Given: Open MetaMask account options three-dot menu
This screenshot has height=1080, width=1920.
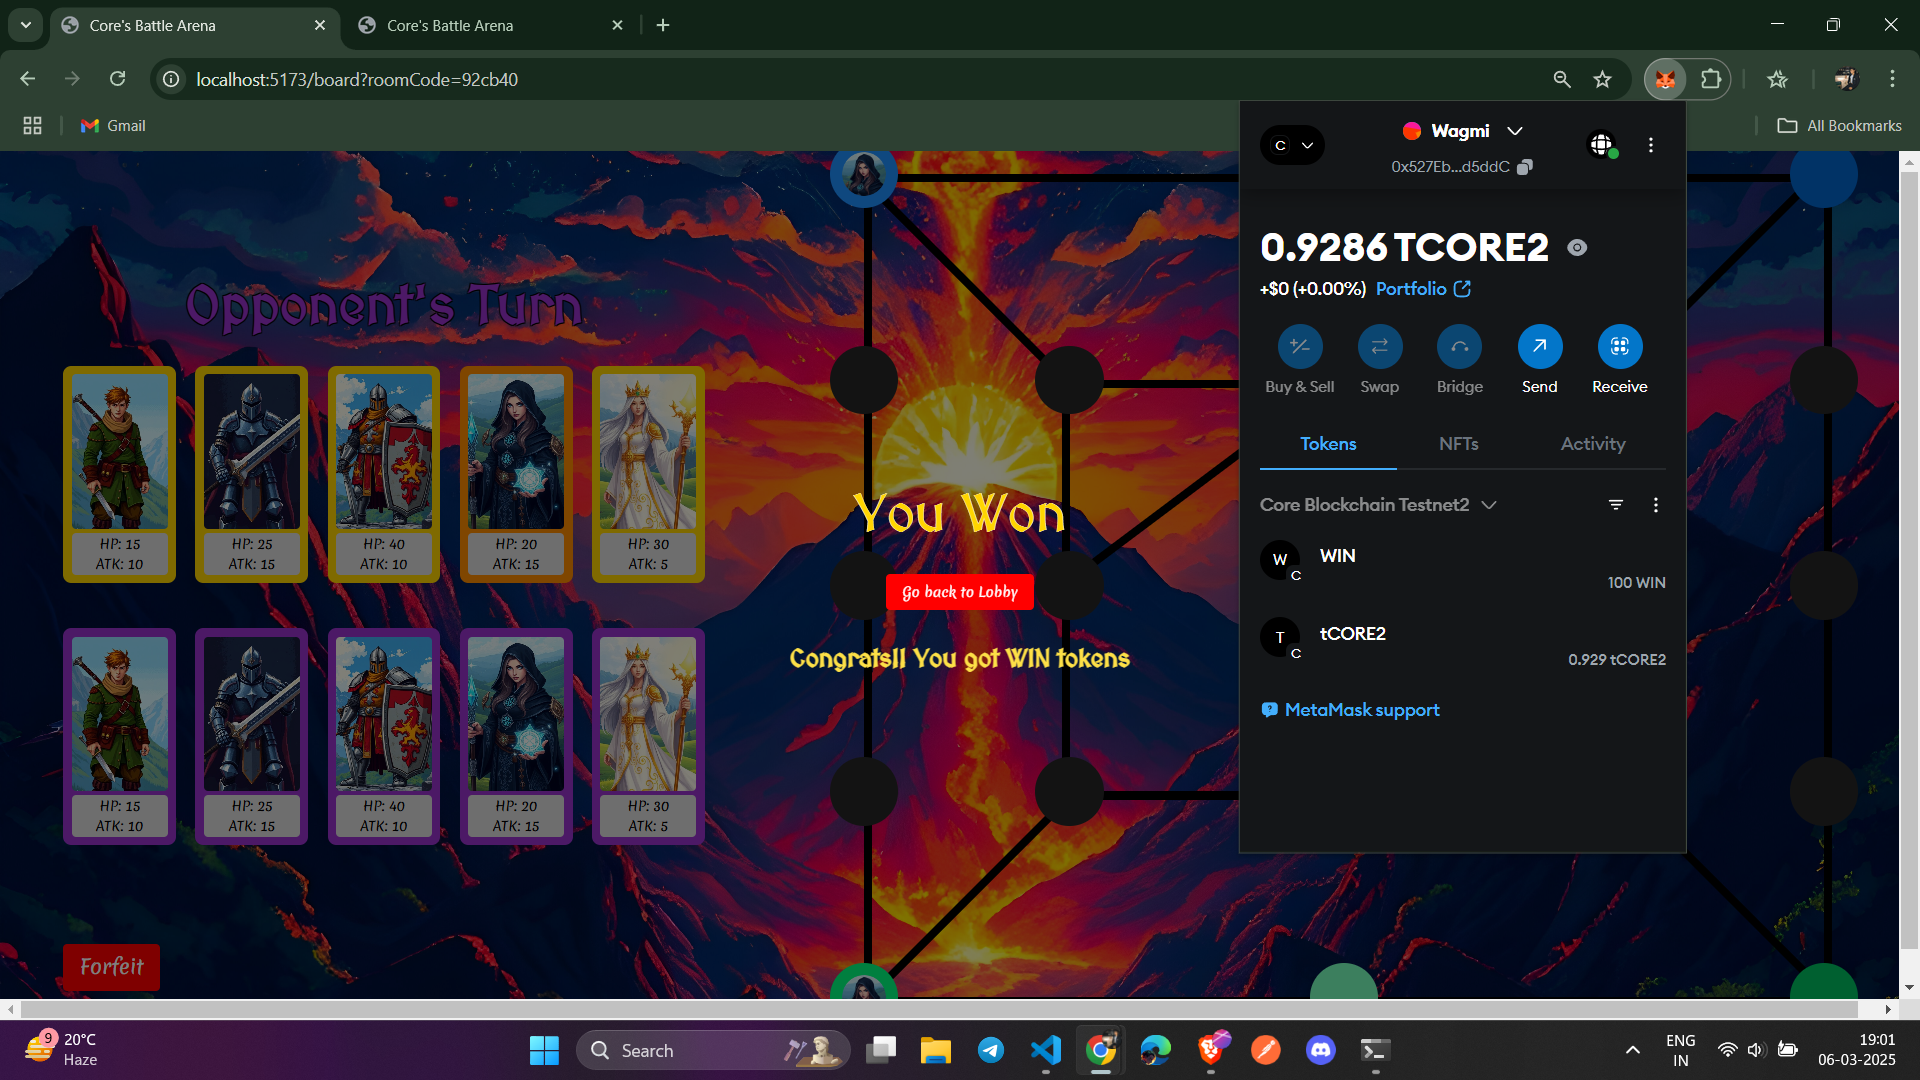Looking at the screenshot, I should coord(1651,145).
